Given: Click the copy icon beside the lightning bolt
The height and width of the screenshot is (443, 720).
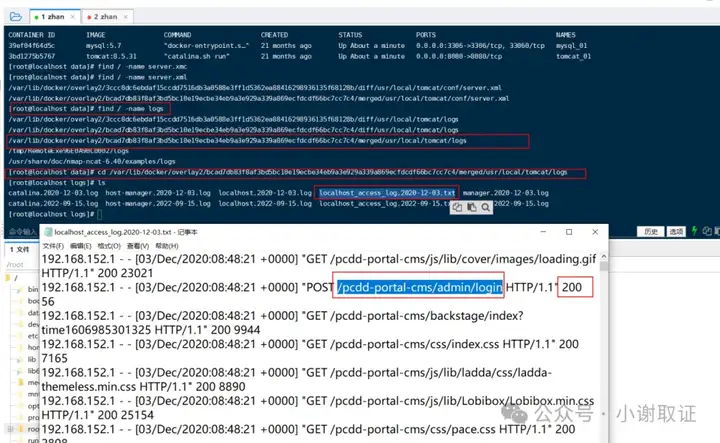Looking at the screenshot, I should [707, 231].
